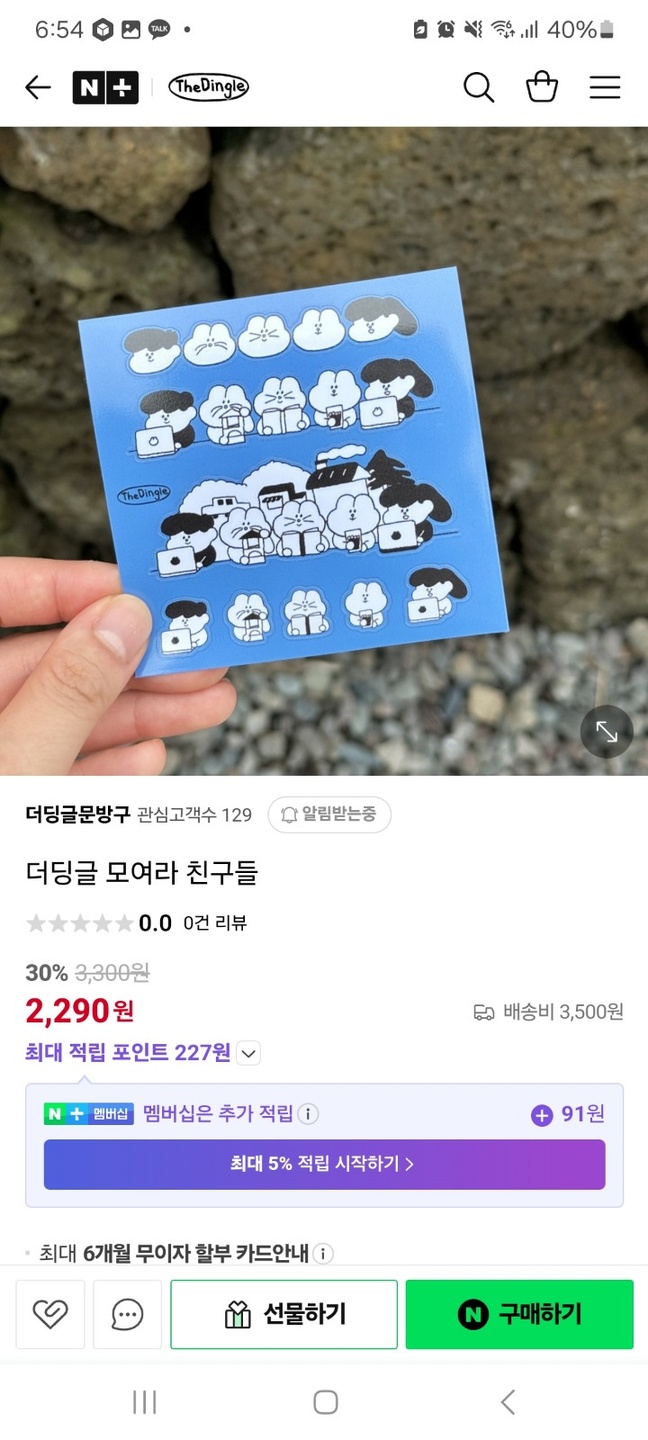Open info icon next to 멤버십은 추가 적립

309,1114
